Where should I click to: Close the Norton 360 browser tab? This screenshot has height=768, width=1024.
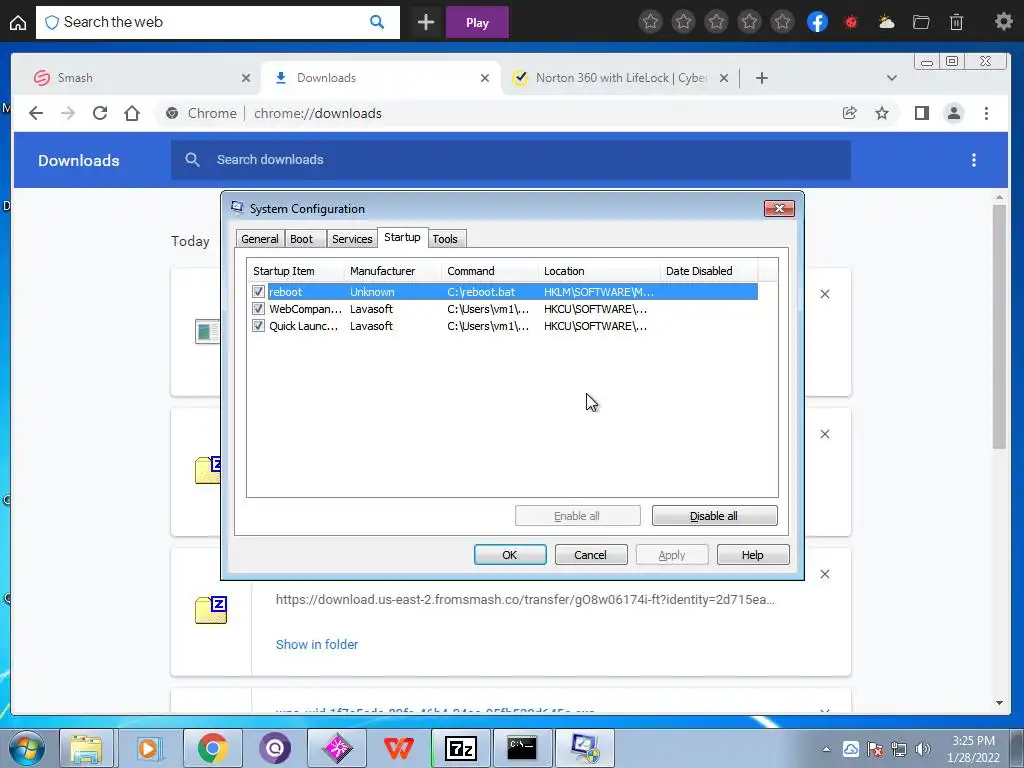point(724,78)
